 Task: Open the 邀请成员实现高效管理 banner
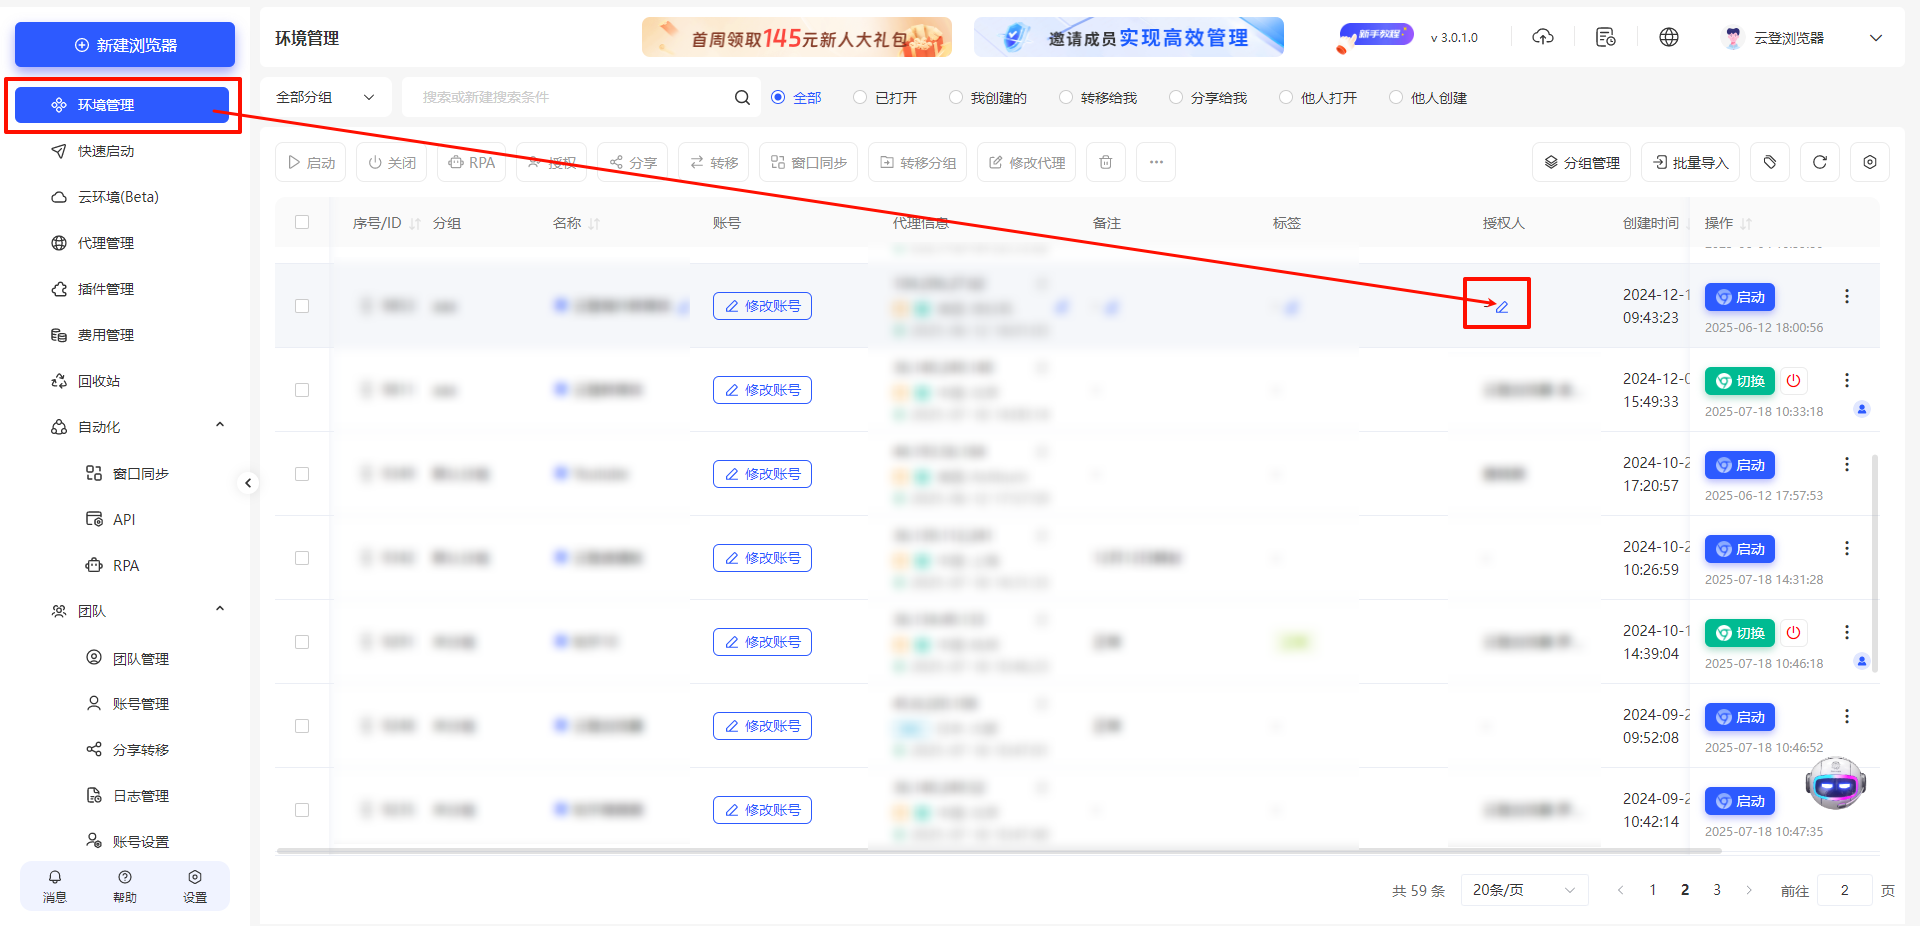[x=1129, y=37]
